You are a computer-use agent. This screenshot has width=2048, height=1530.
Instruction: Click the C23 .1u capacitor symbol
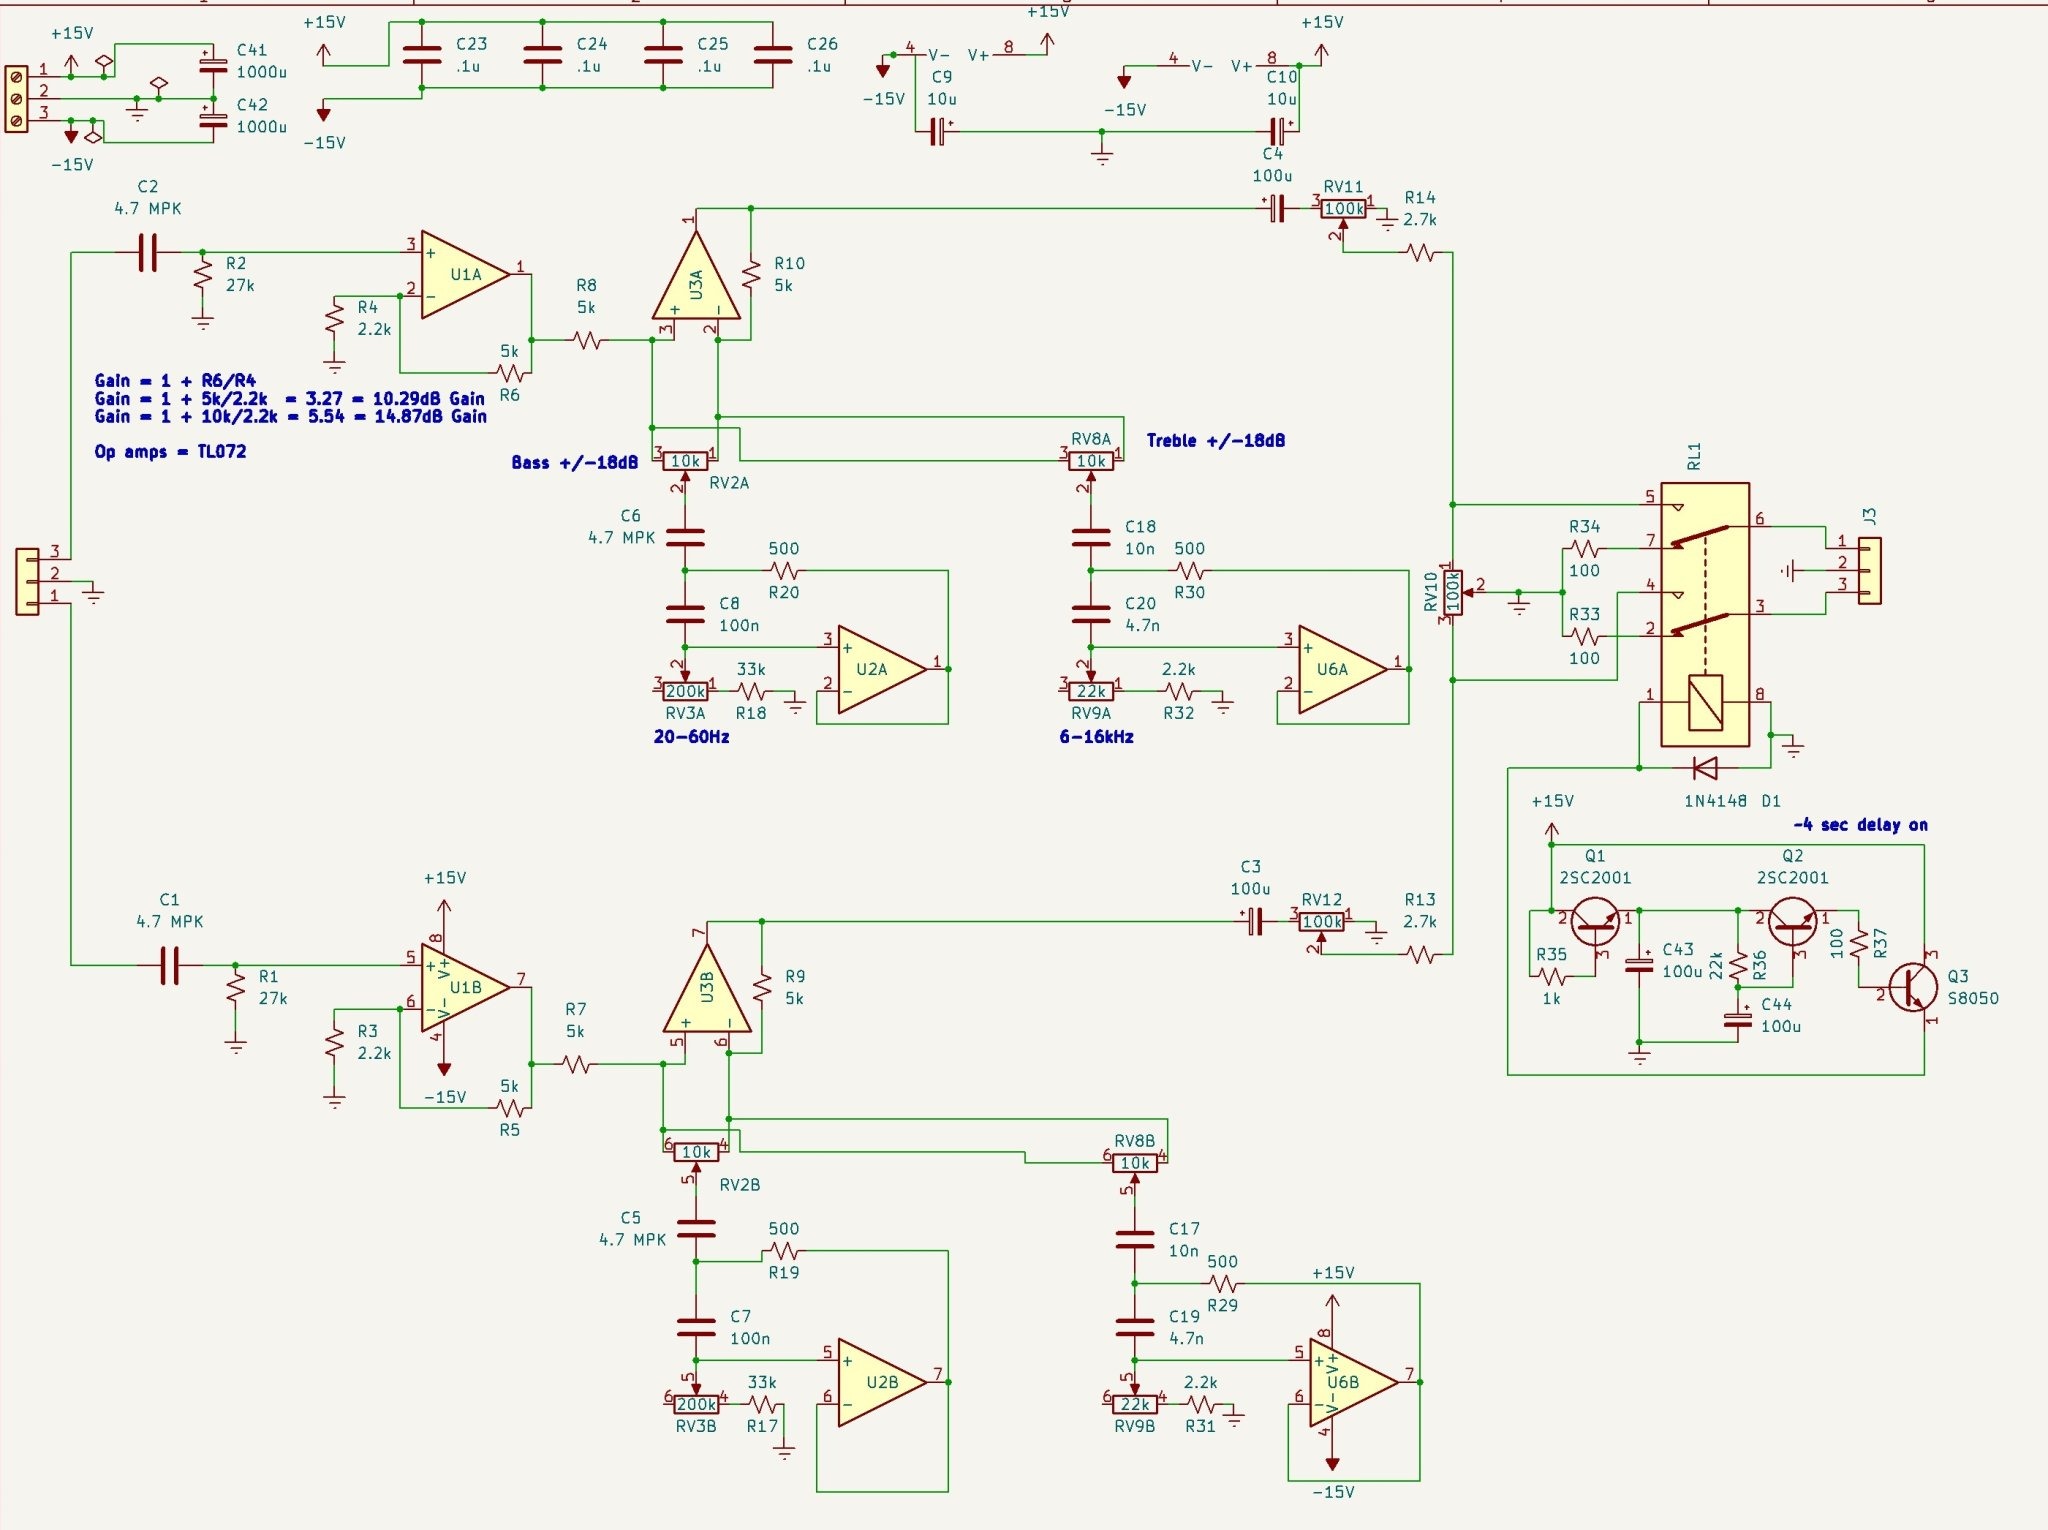pyautogui.click(x=421, y=55)
